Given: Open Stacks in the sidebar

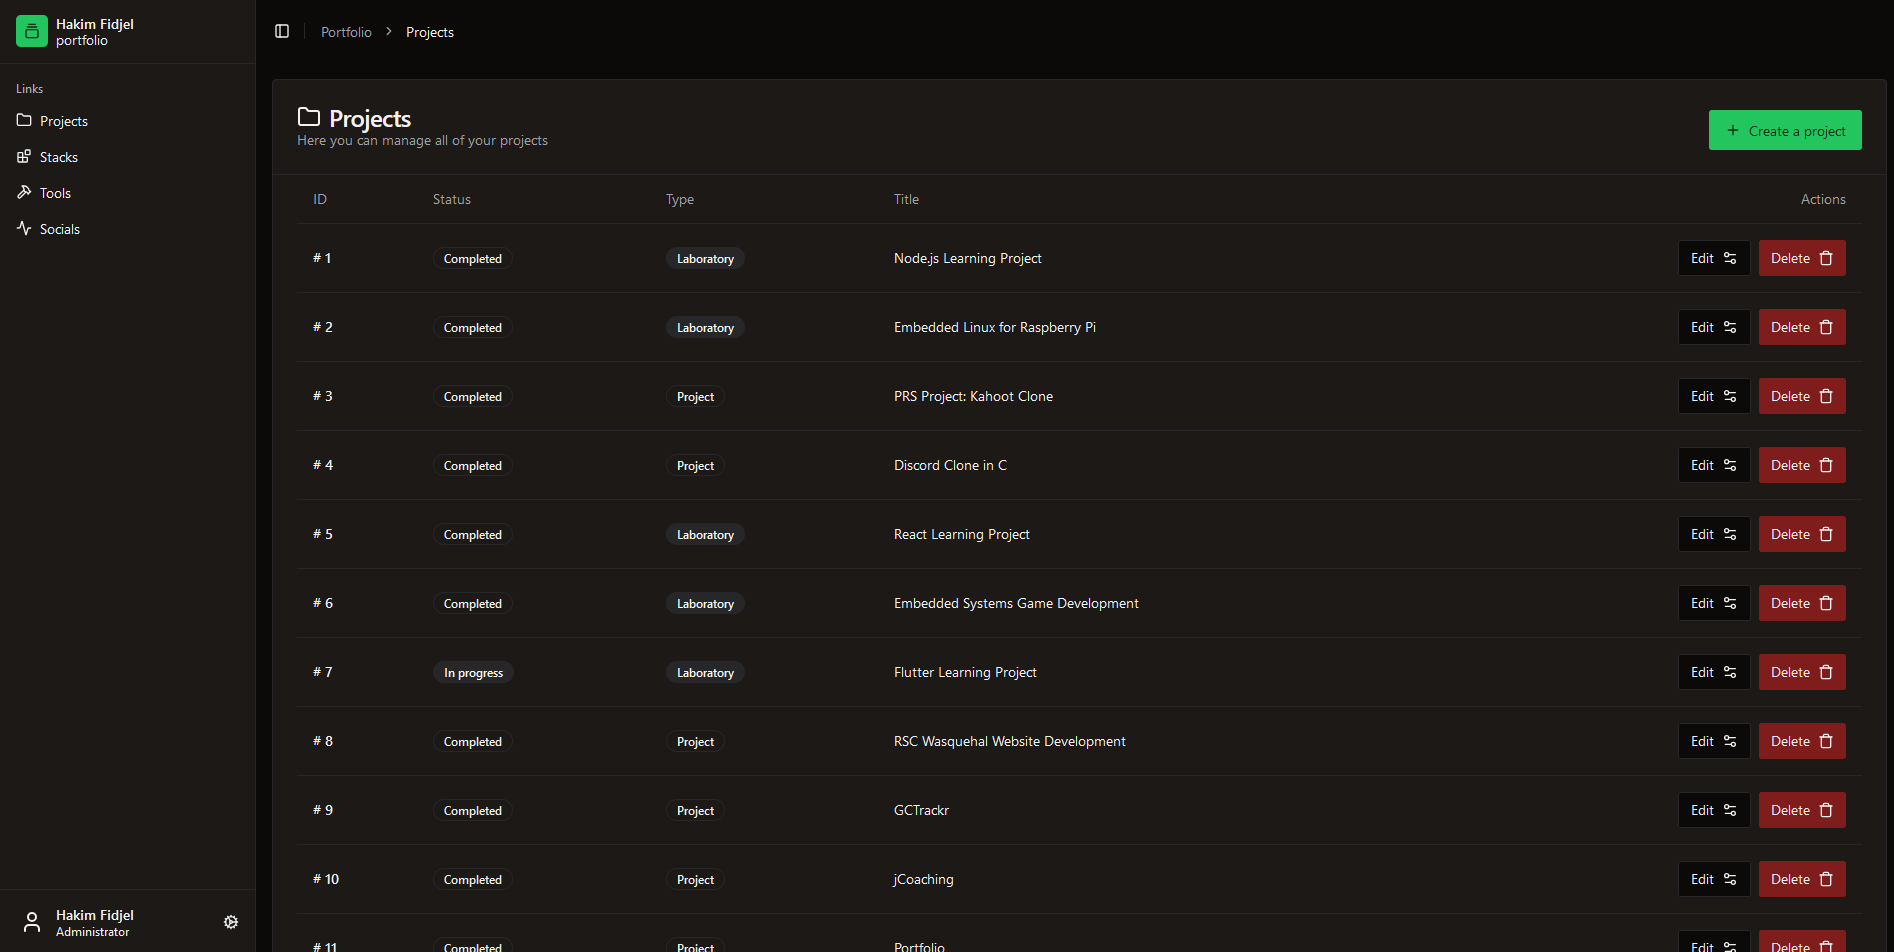Looking at the screenshot, I should (58, 157).
